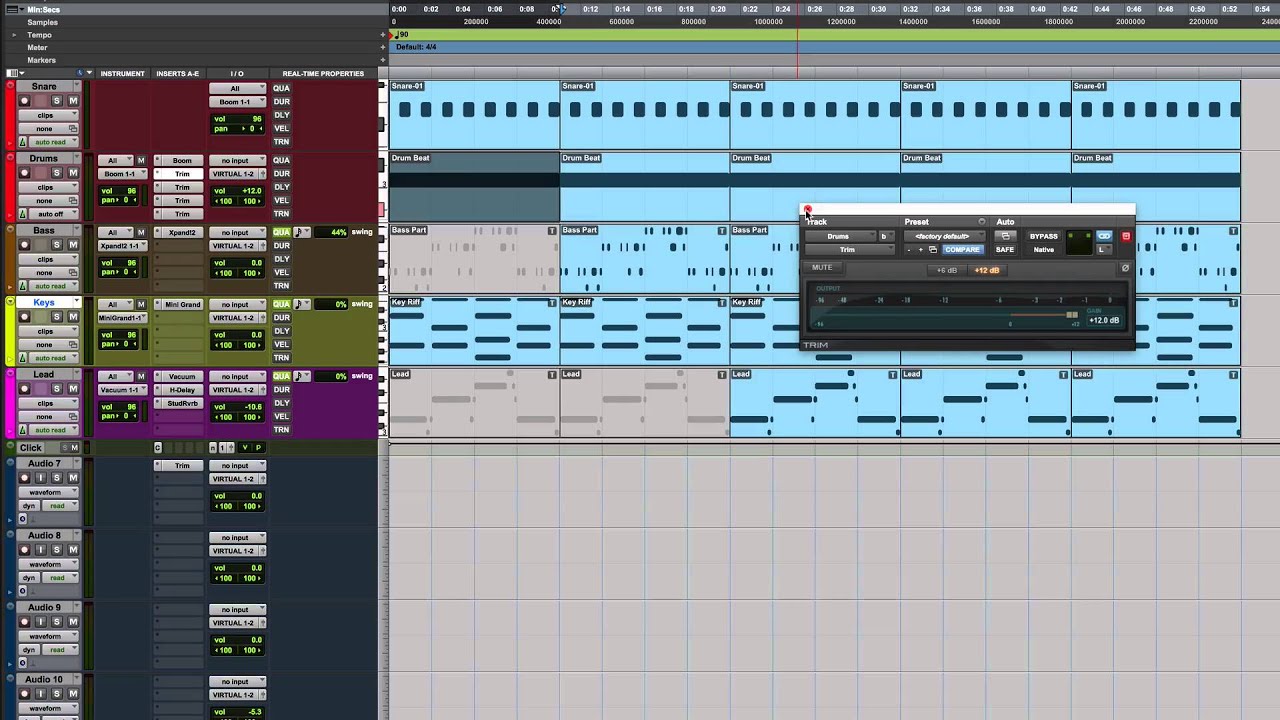Click the MIDI mute M on Drums instrument
This screenshot has height=720, width=1280.
(141, 160)
